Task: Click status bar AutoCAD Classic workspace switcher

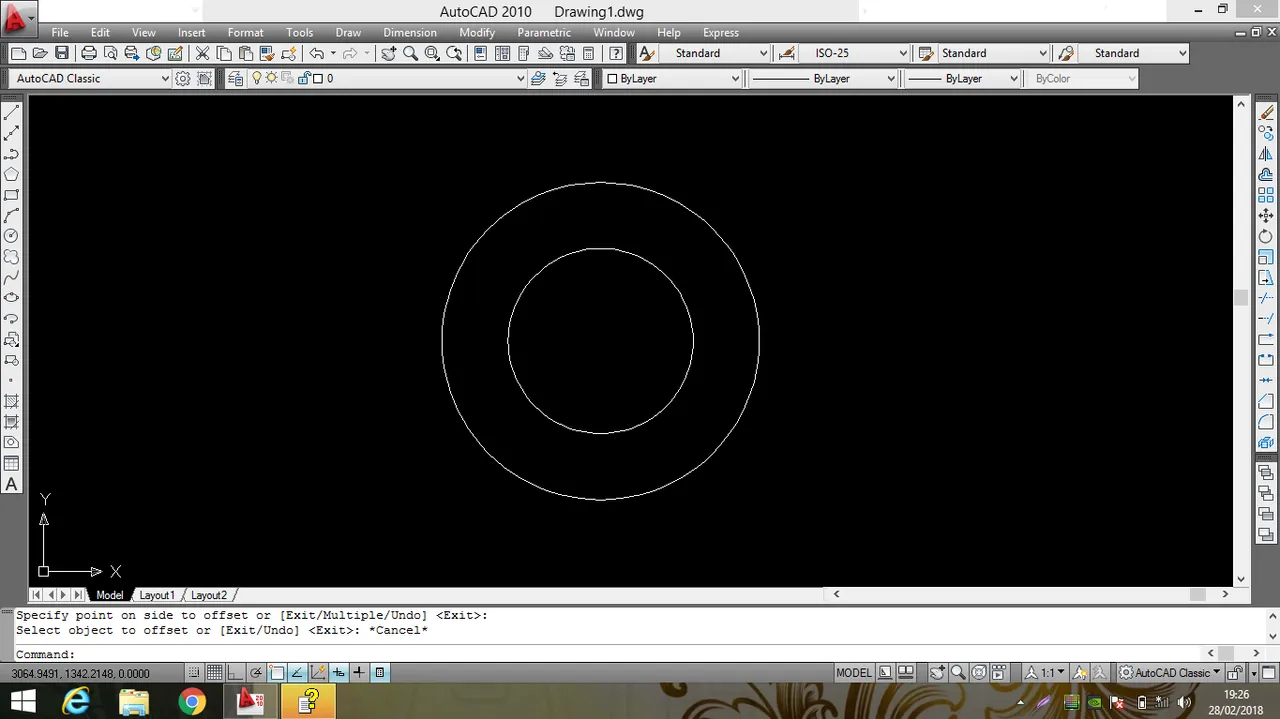Action: click(1169, 673)
